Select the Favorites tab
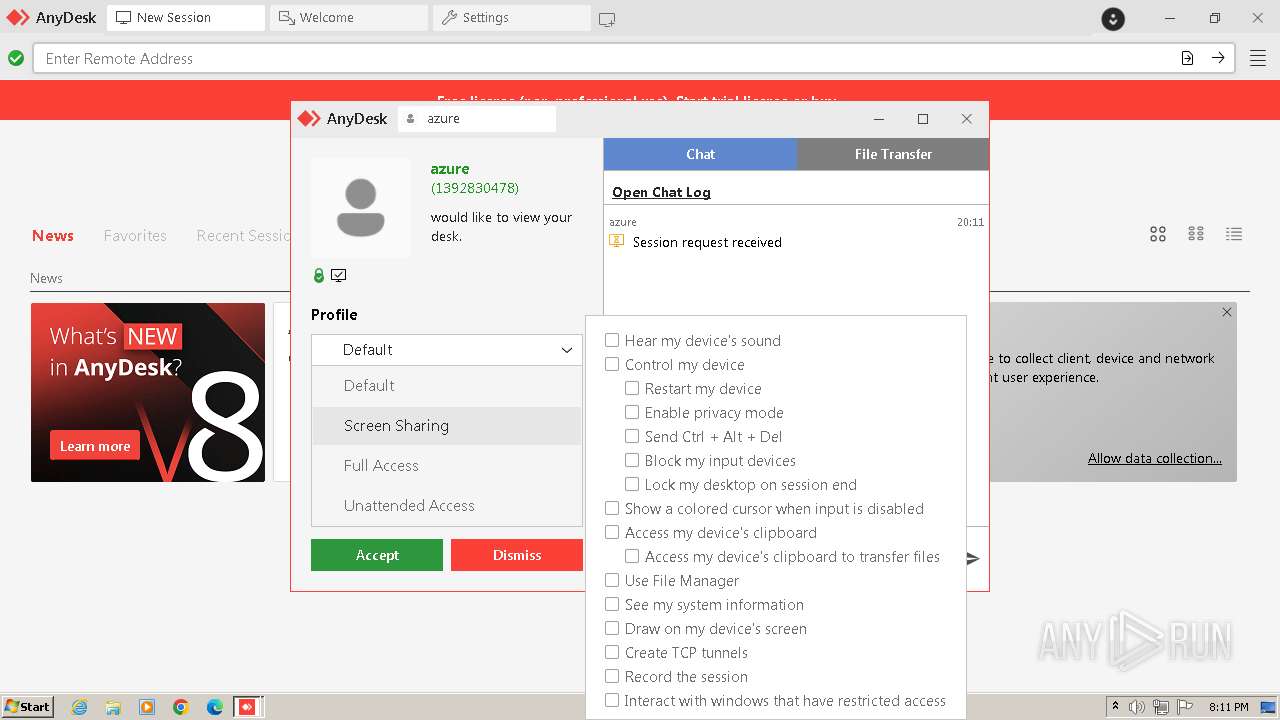1280x720 pixels. pos(135,236)
